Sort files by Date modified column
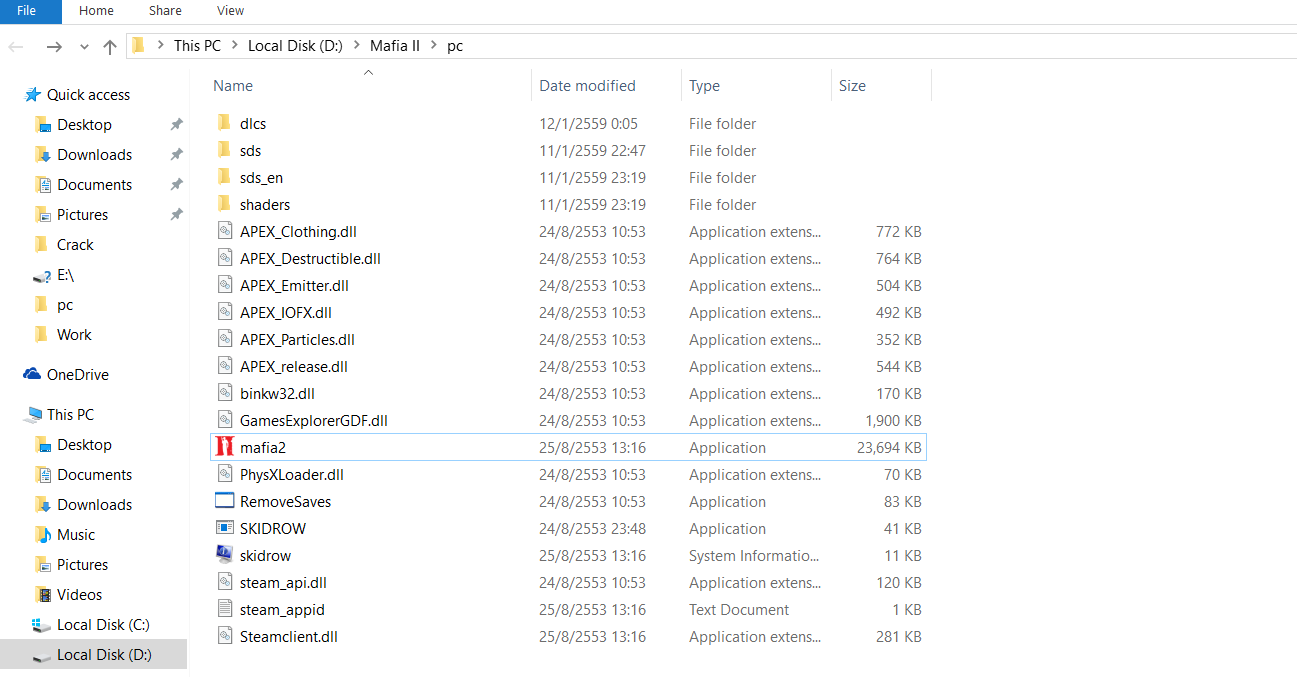 pos(587,86)
